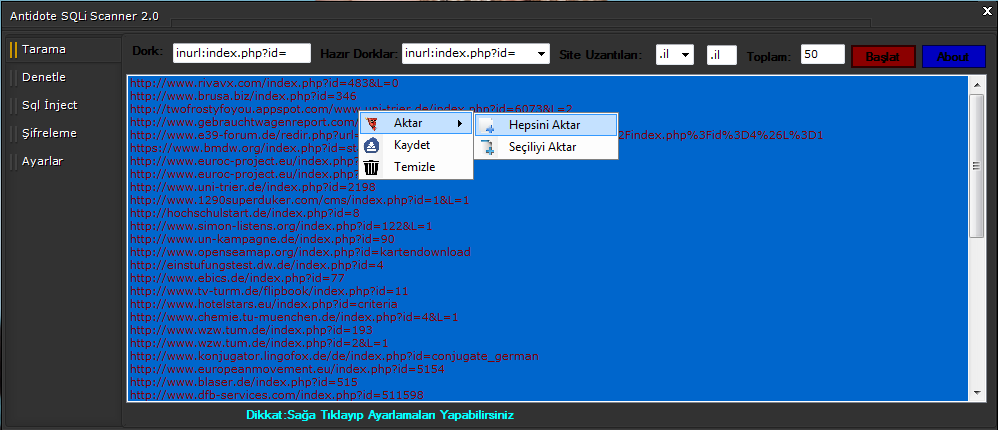Select the chemie.tu-muenchen.de URL row
Screen dimensions: 998x430
click(x=294, y=317)
